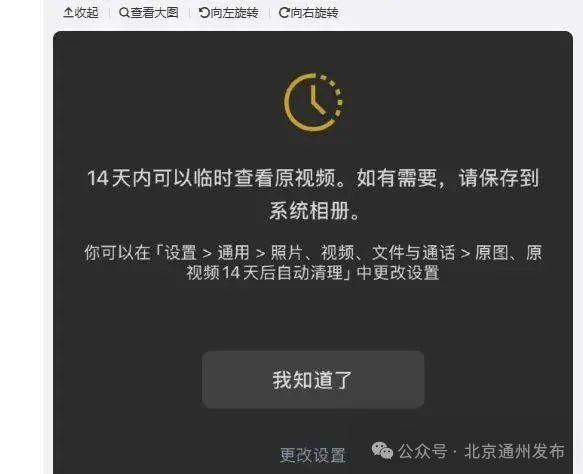The width and height of the screenshot is (583, 474).
Task: Click the magnifier icon for 查看大图
Action: 124,13
